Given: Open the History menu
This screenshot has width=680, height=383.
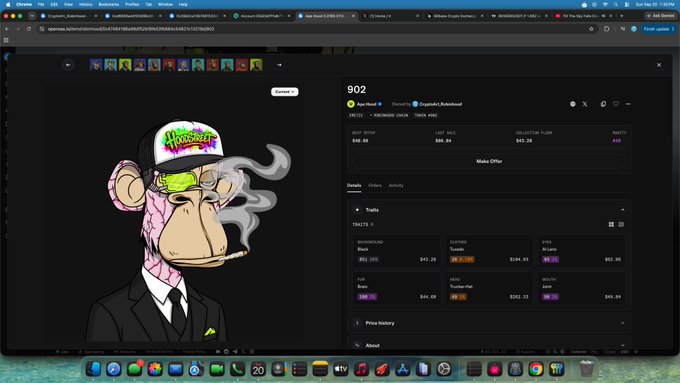Looking at the screenshot, I should [85, 4].
